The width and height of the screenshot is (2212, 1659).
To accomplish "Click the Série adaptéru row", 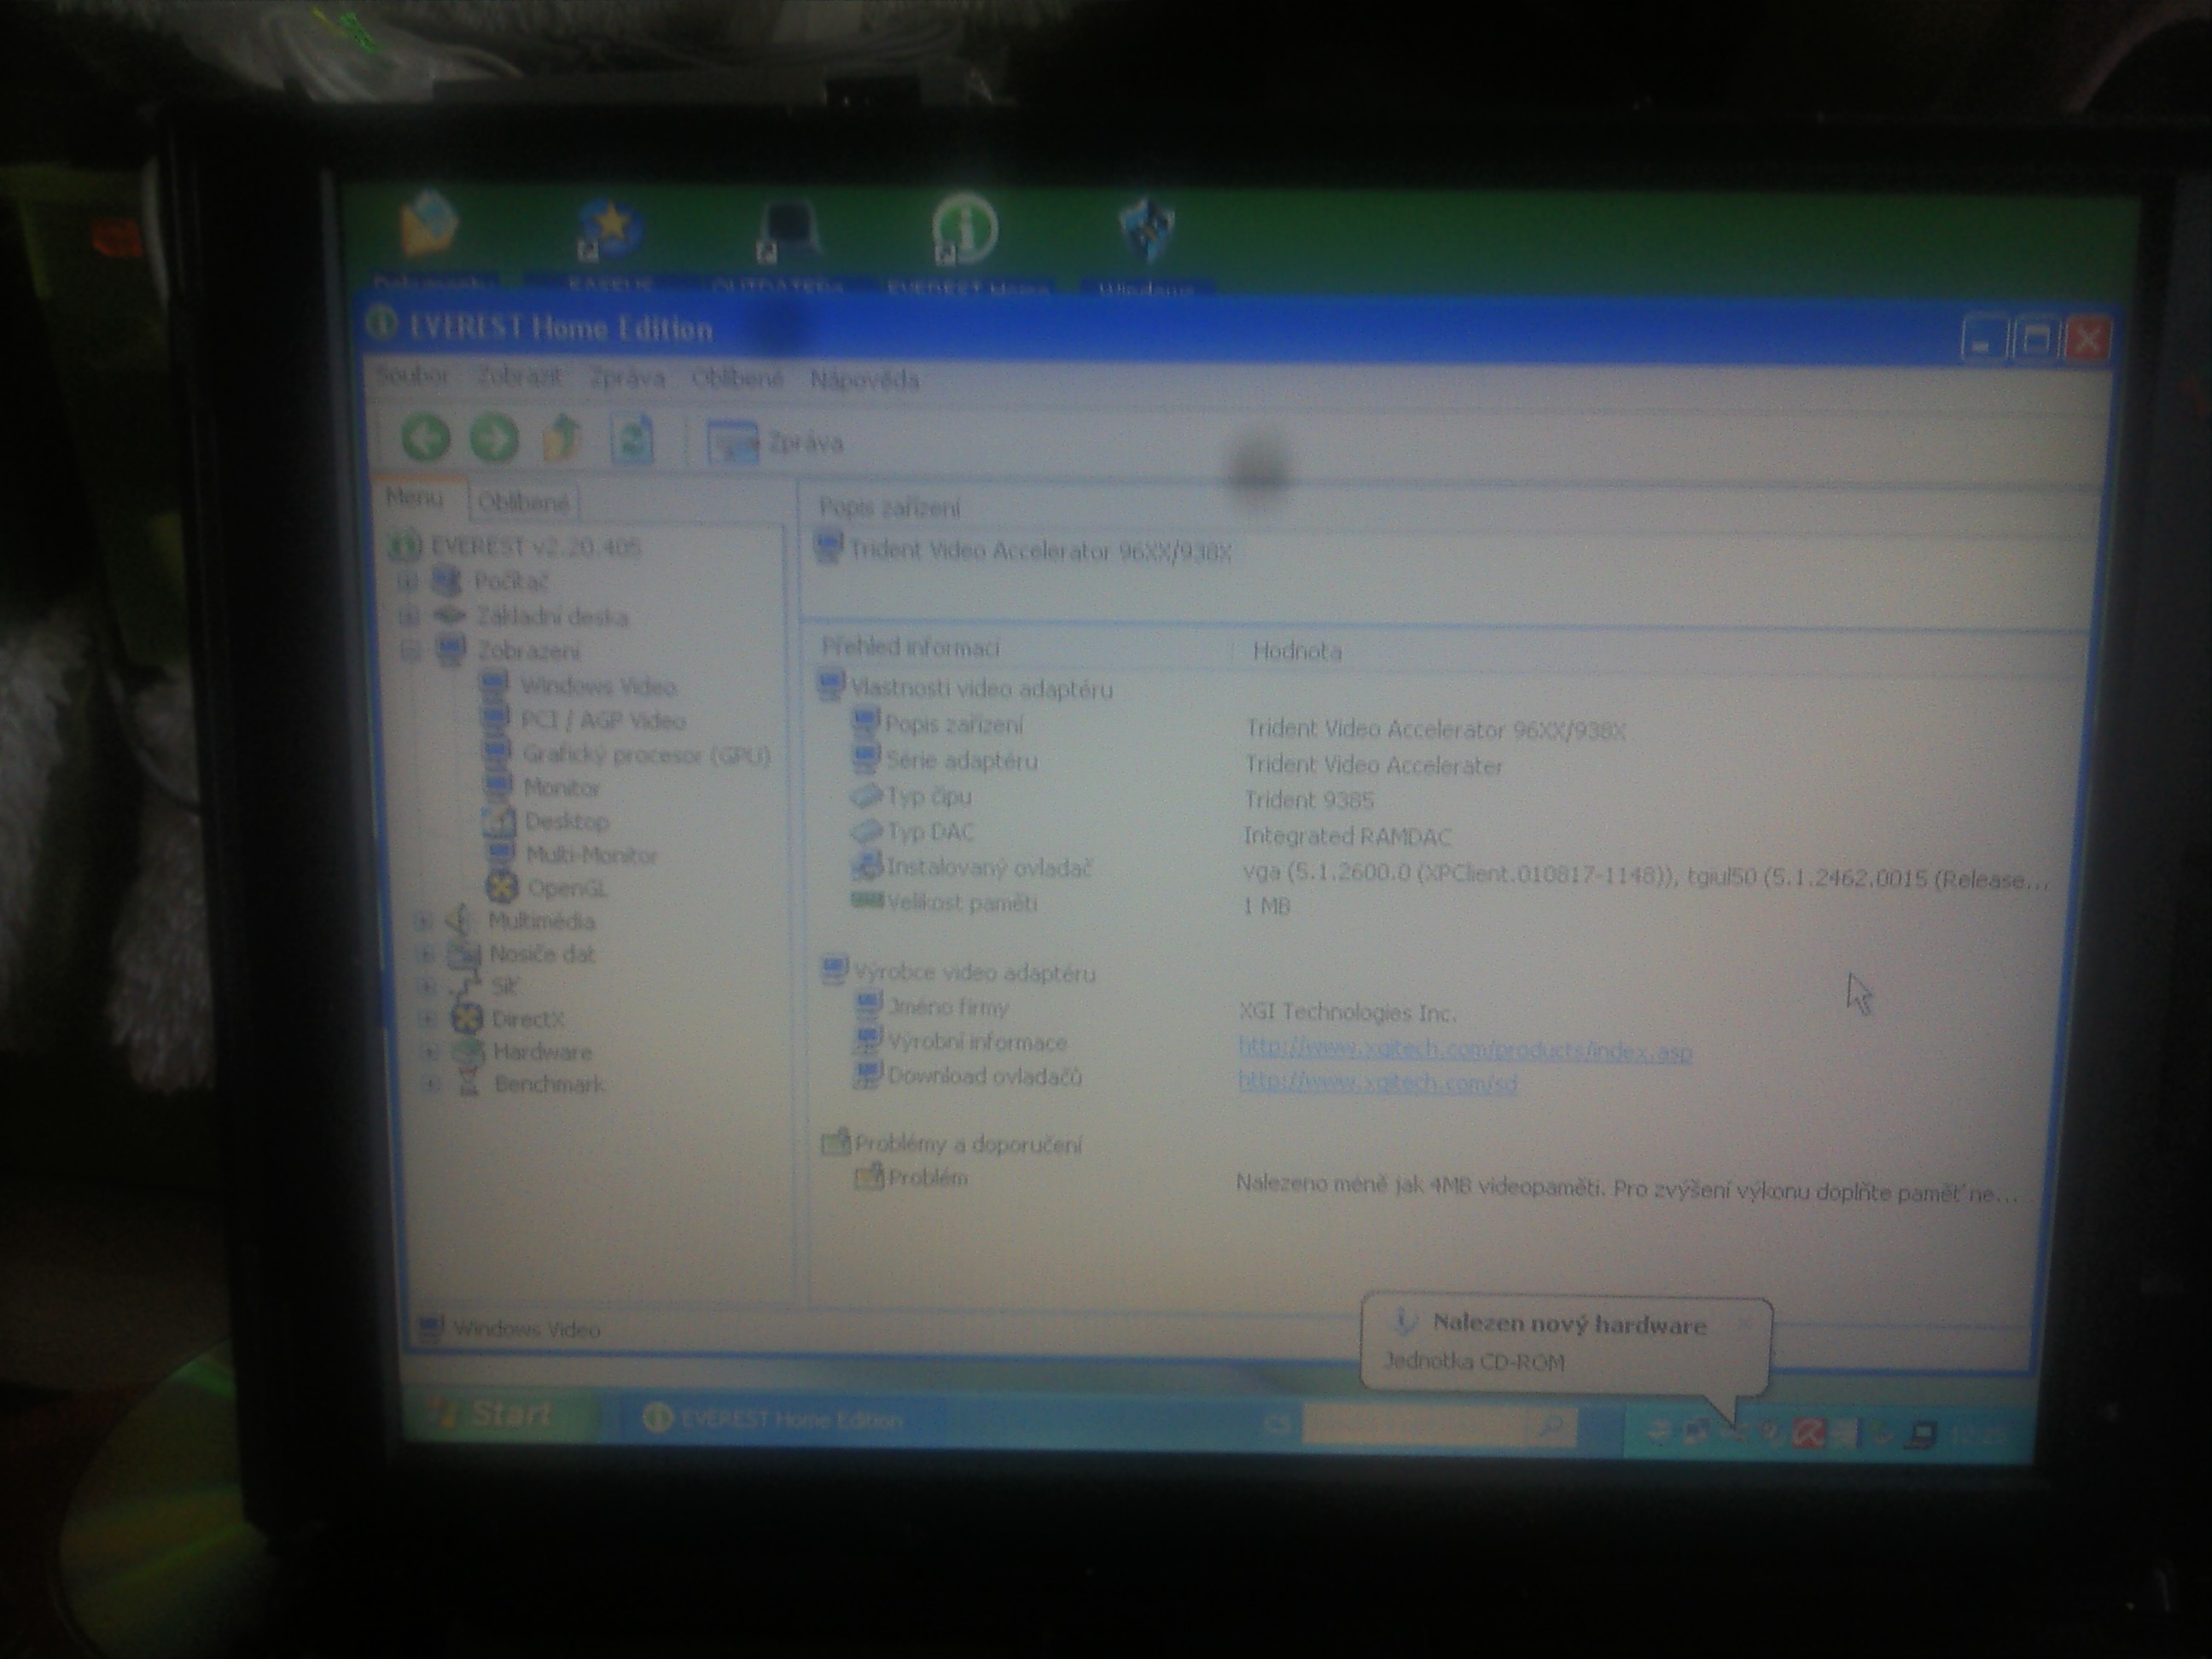I will (1175, 763).
